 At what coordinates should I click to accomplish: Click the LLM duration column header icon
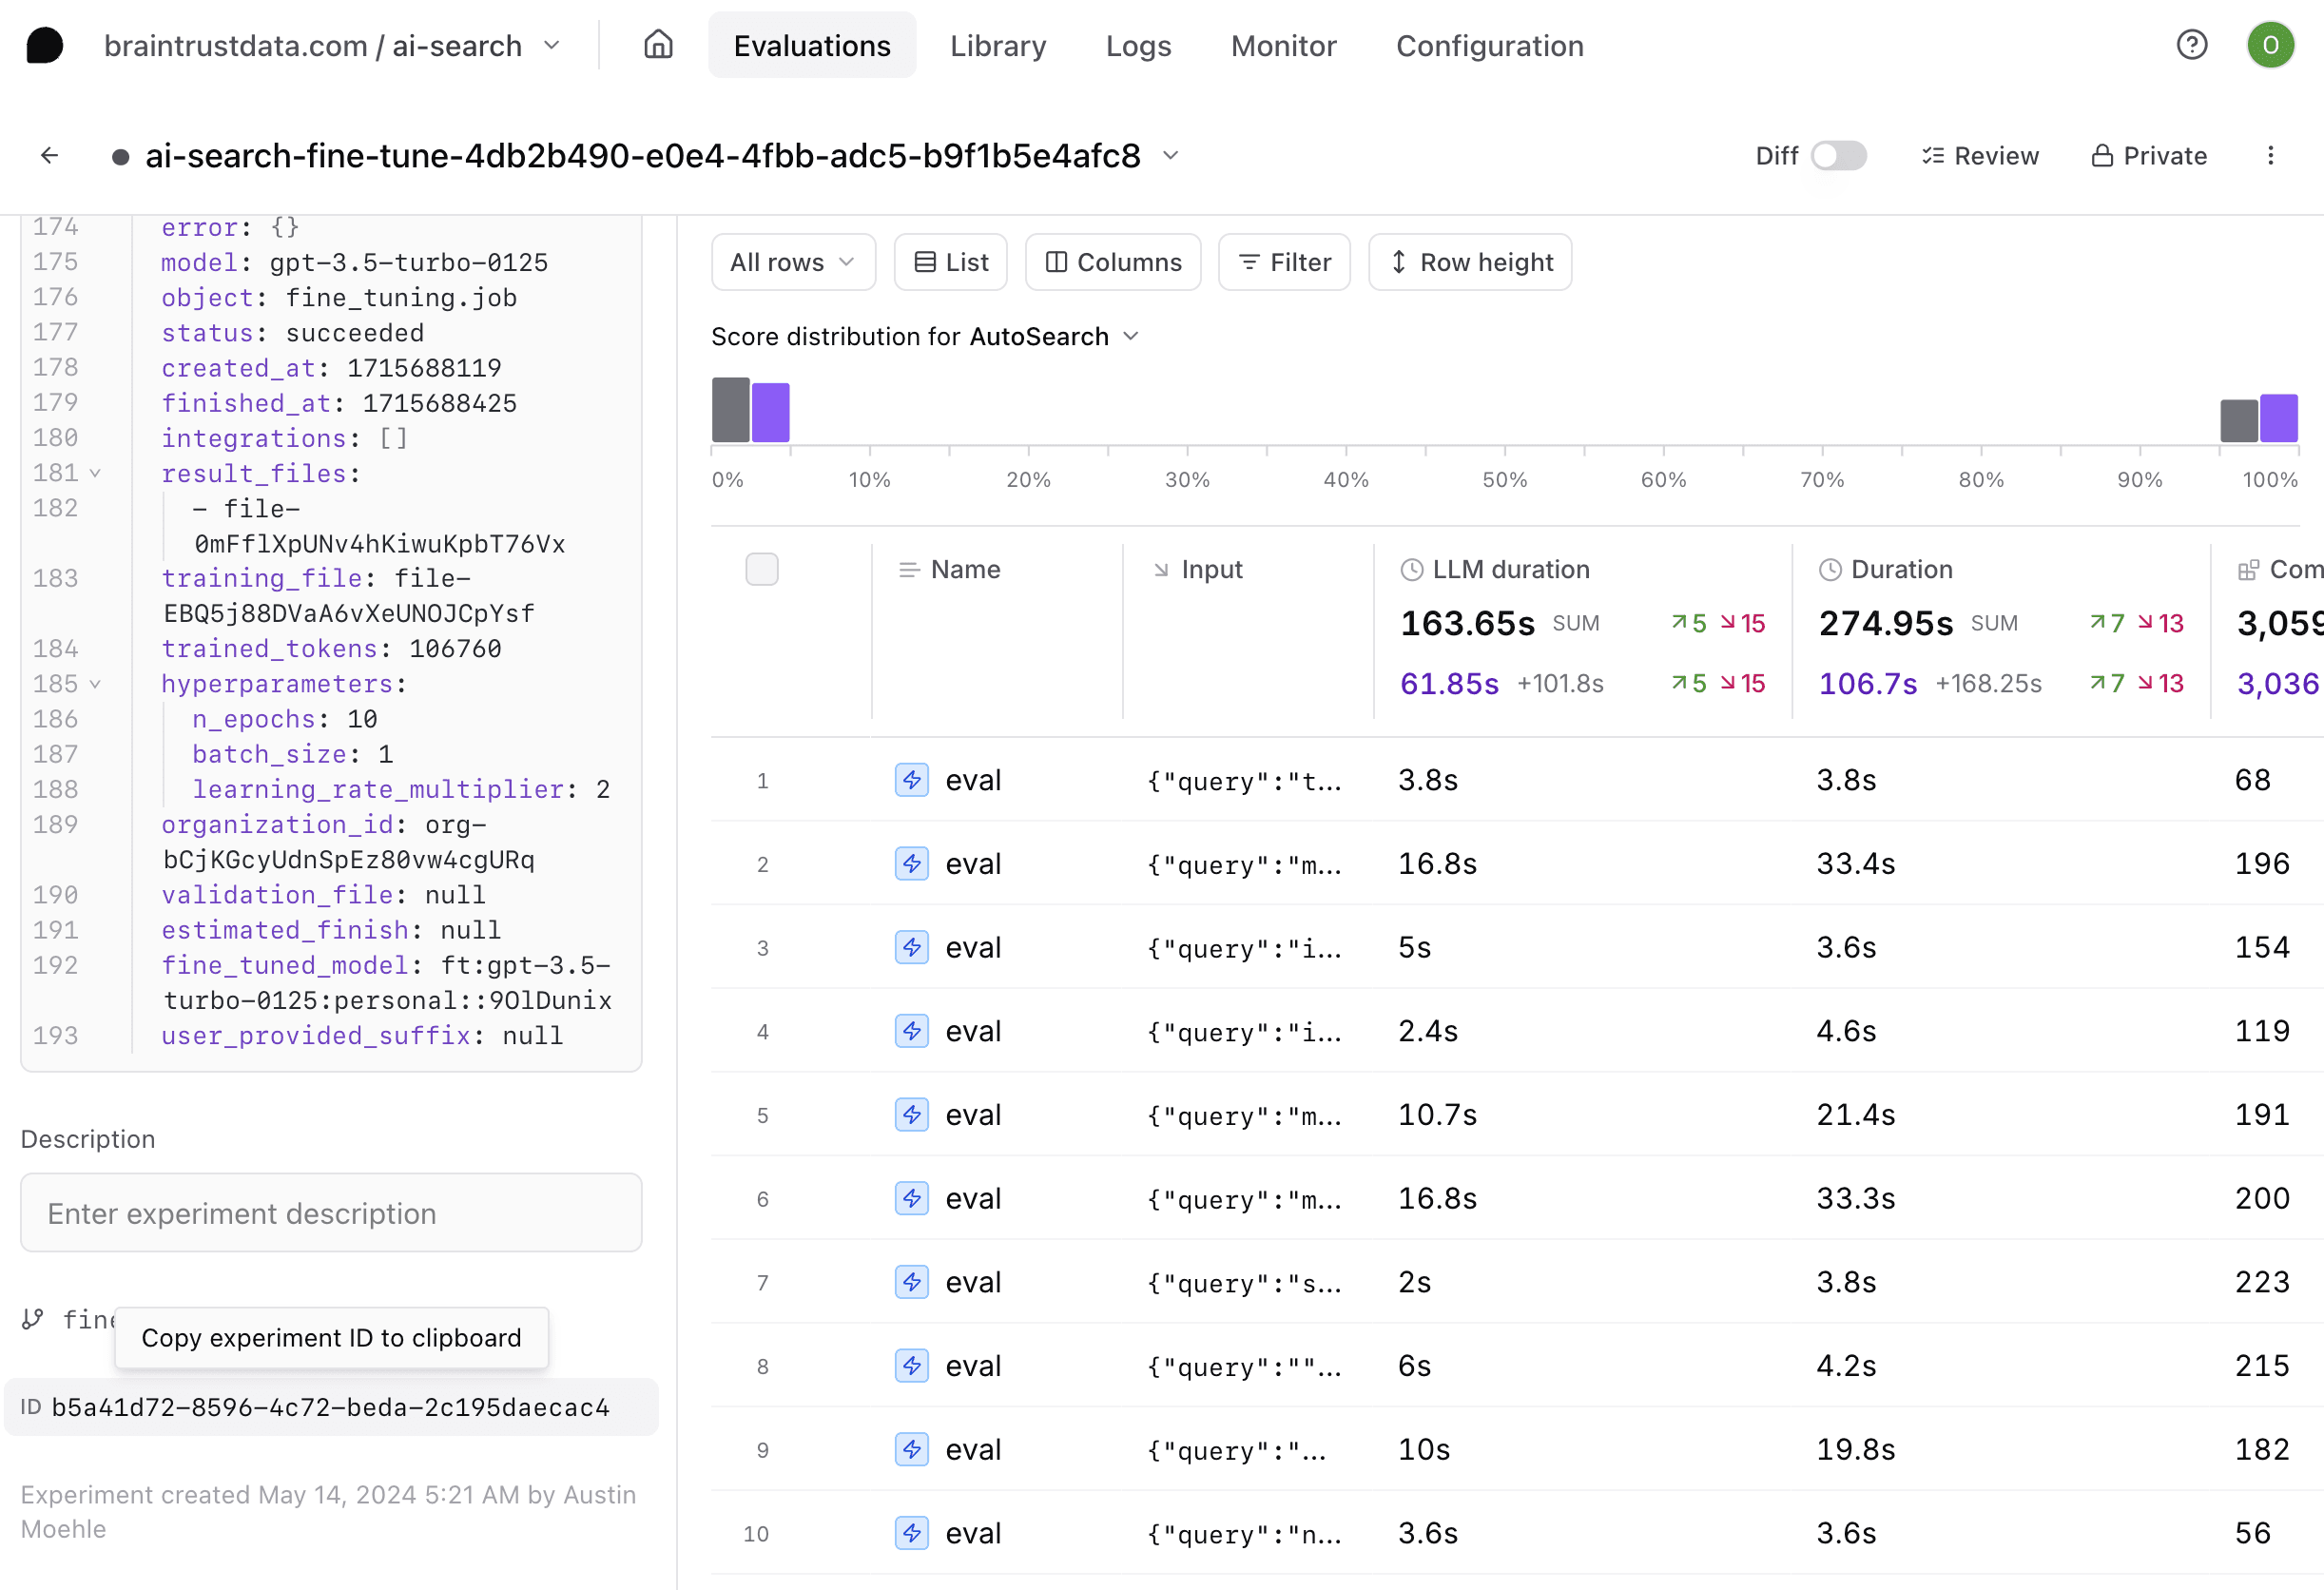1413,569
